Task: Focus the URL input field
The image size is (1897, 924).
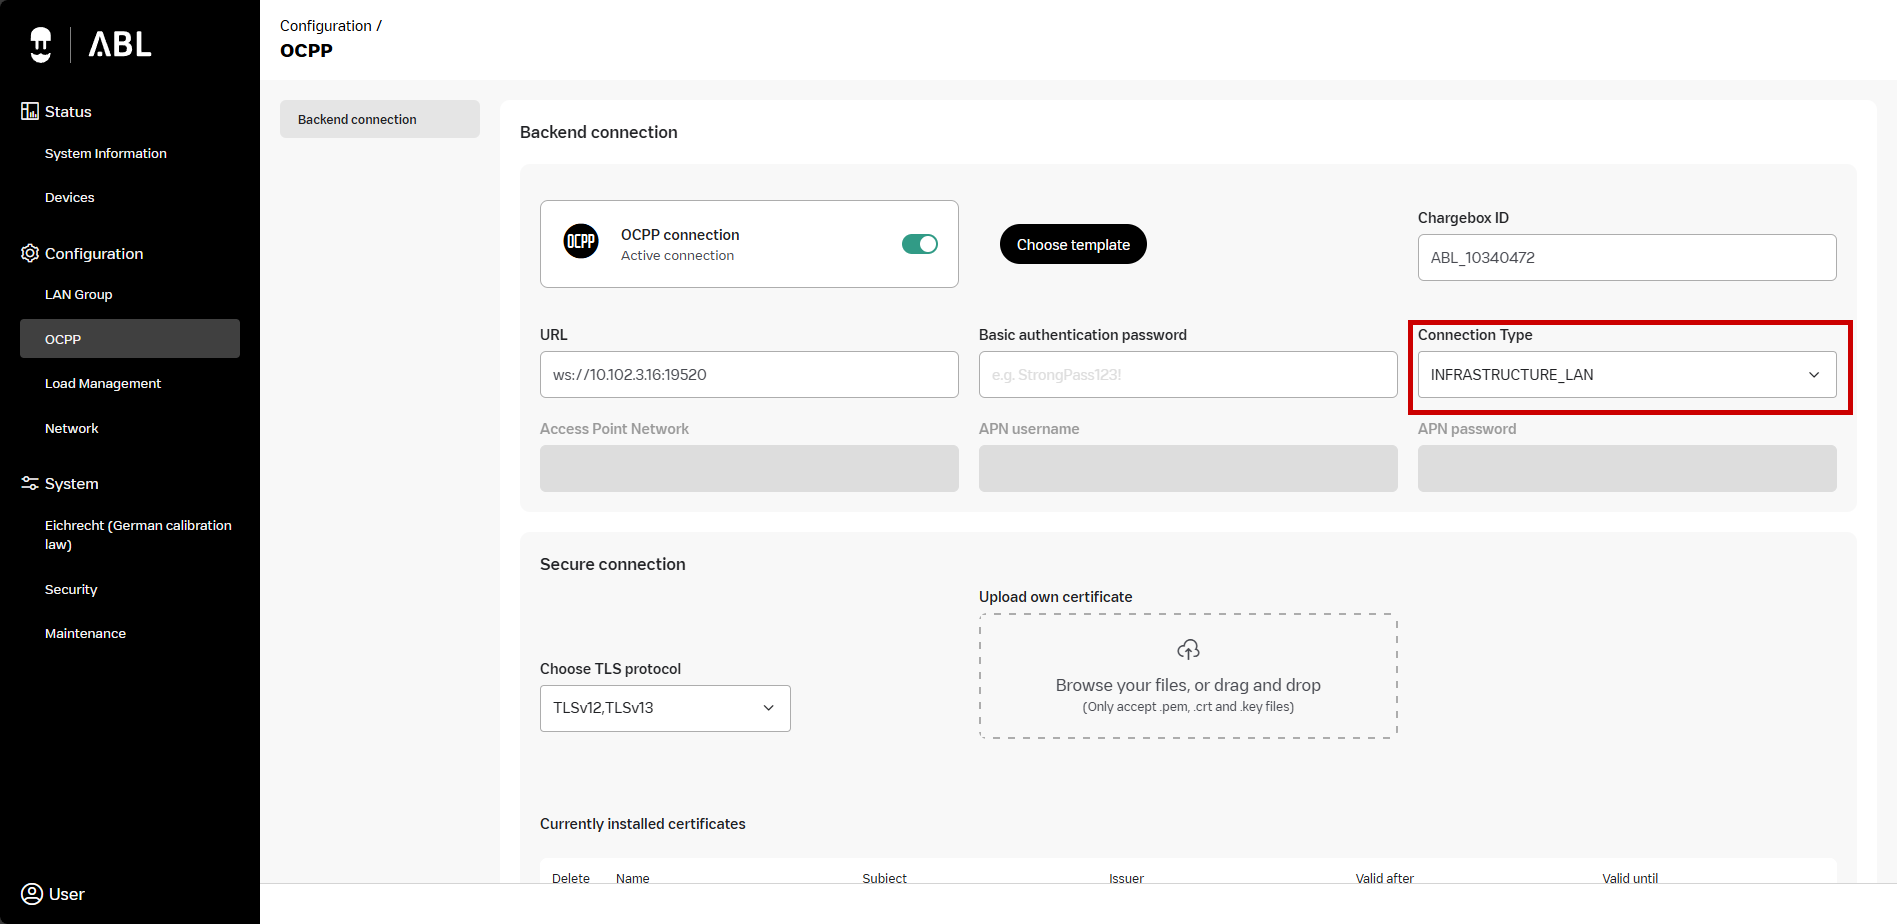Action: [749, 375]
